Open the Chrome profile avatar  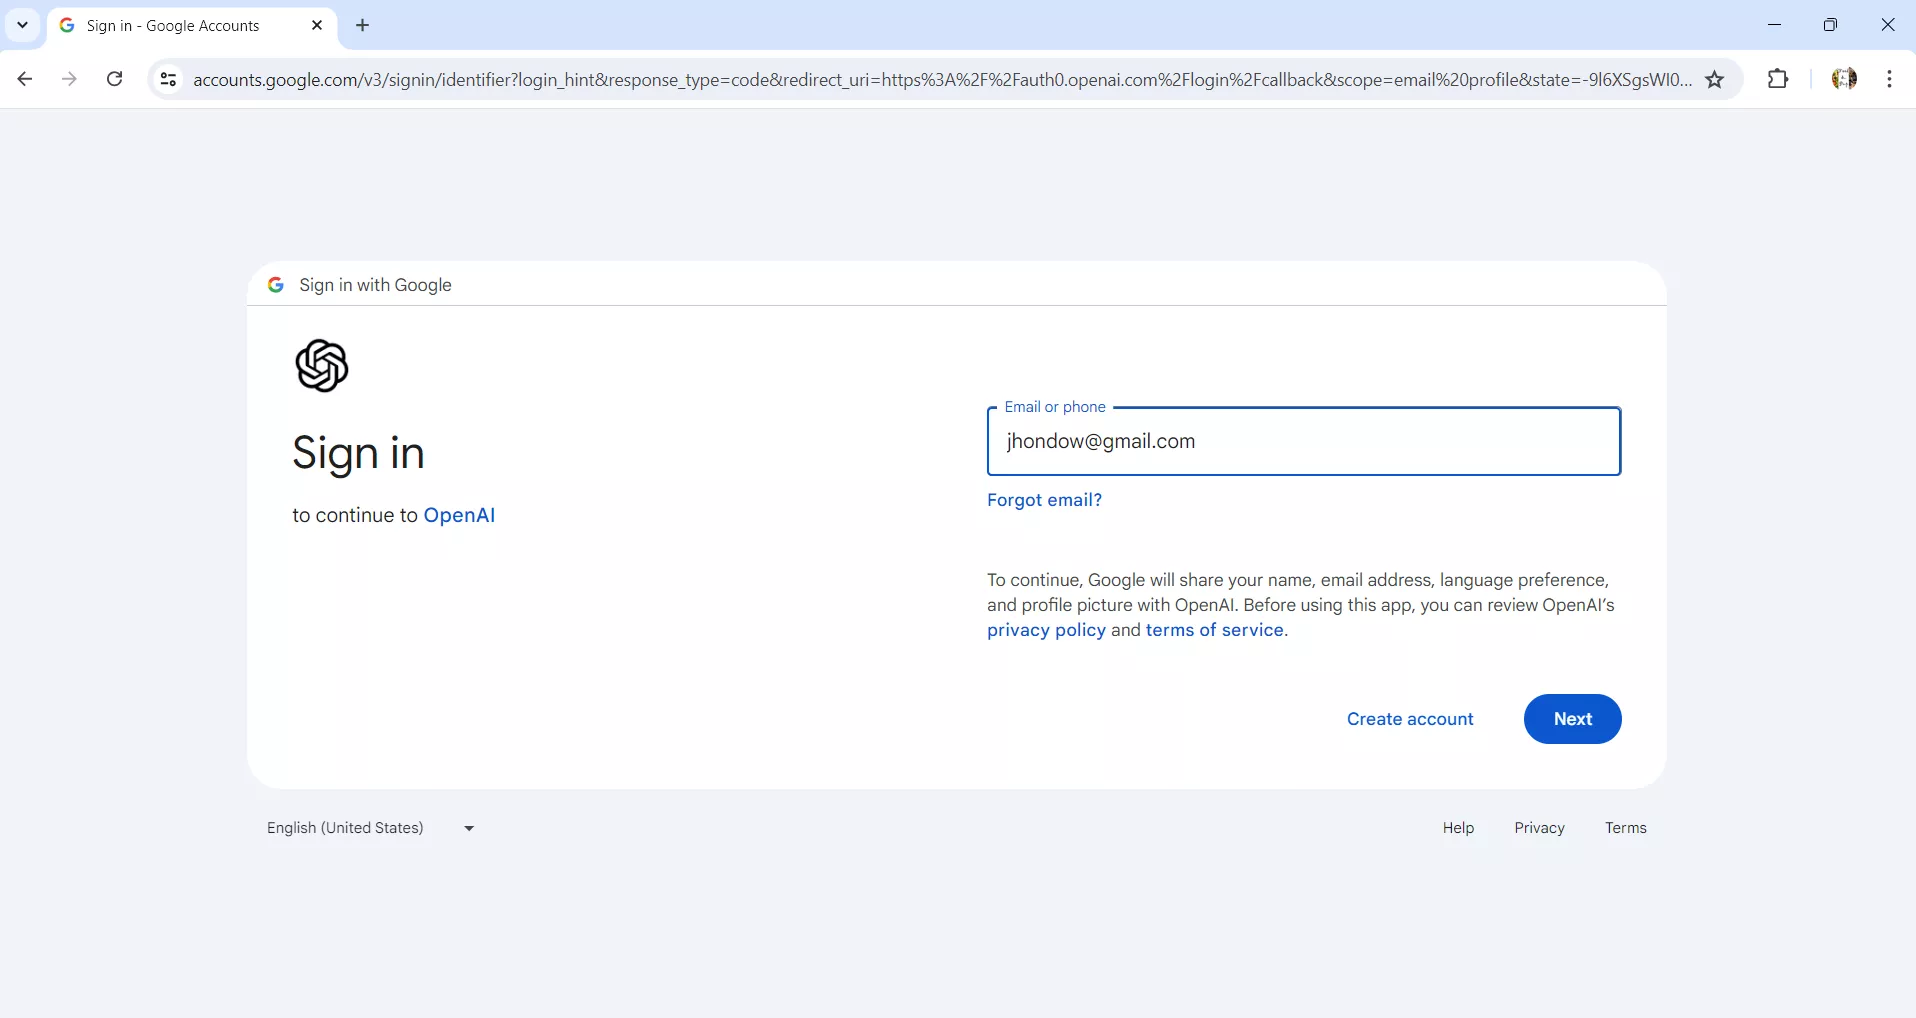point(1845,80)
